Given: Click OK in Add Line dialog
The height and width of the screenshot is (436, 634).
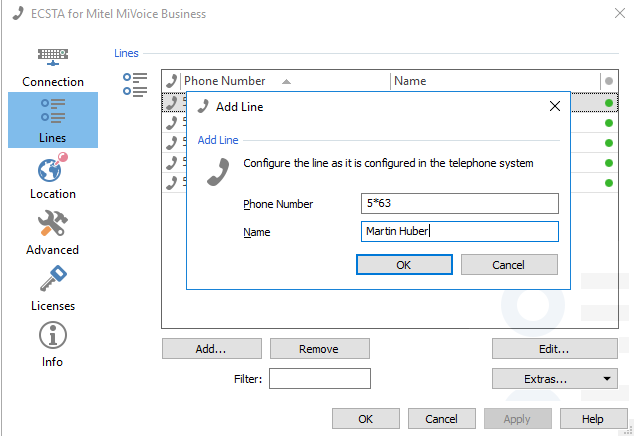Looking at the screenshot, I should tap(403, 265).
